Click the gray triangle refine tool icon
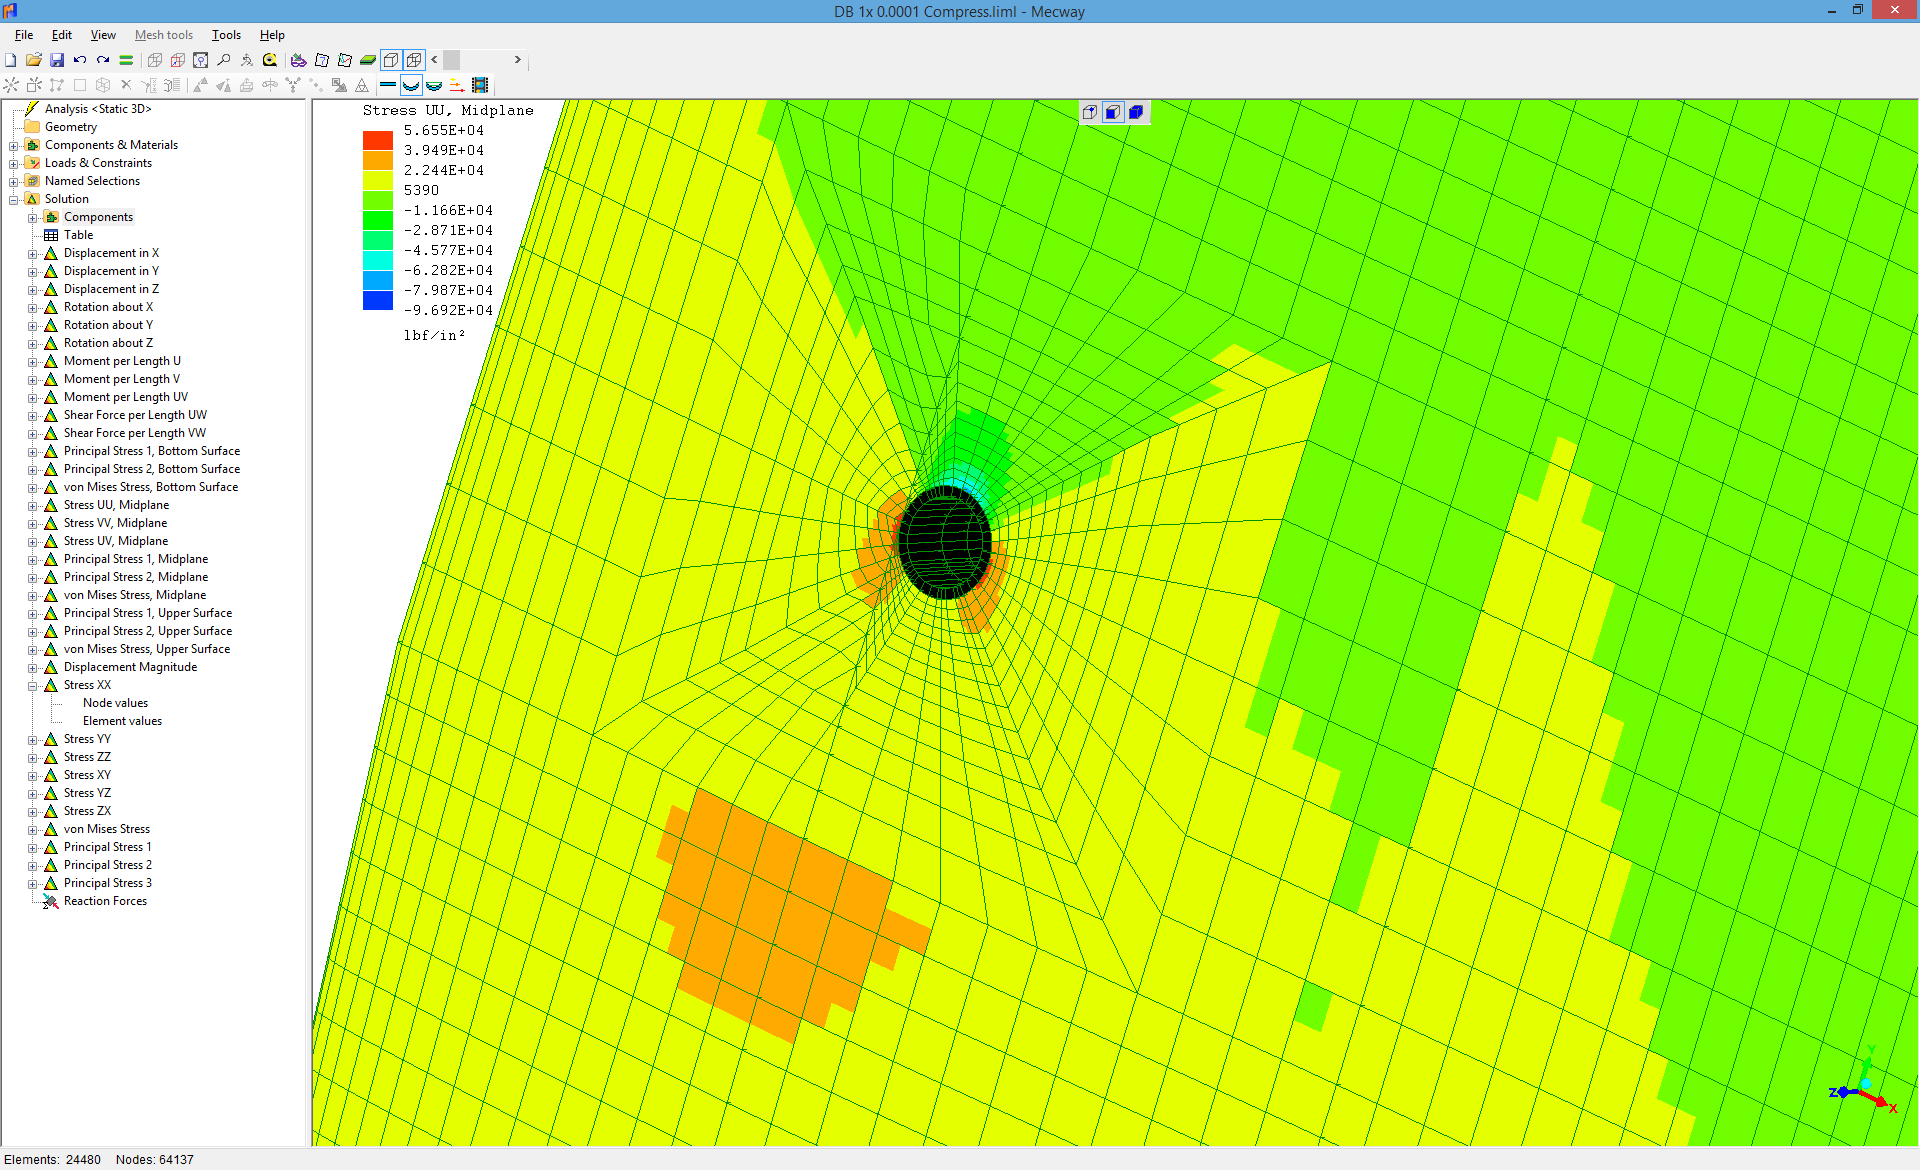Image resolution: width=1920 pixels, height=1170 pixels. coord(362,85)
